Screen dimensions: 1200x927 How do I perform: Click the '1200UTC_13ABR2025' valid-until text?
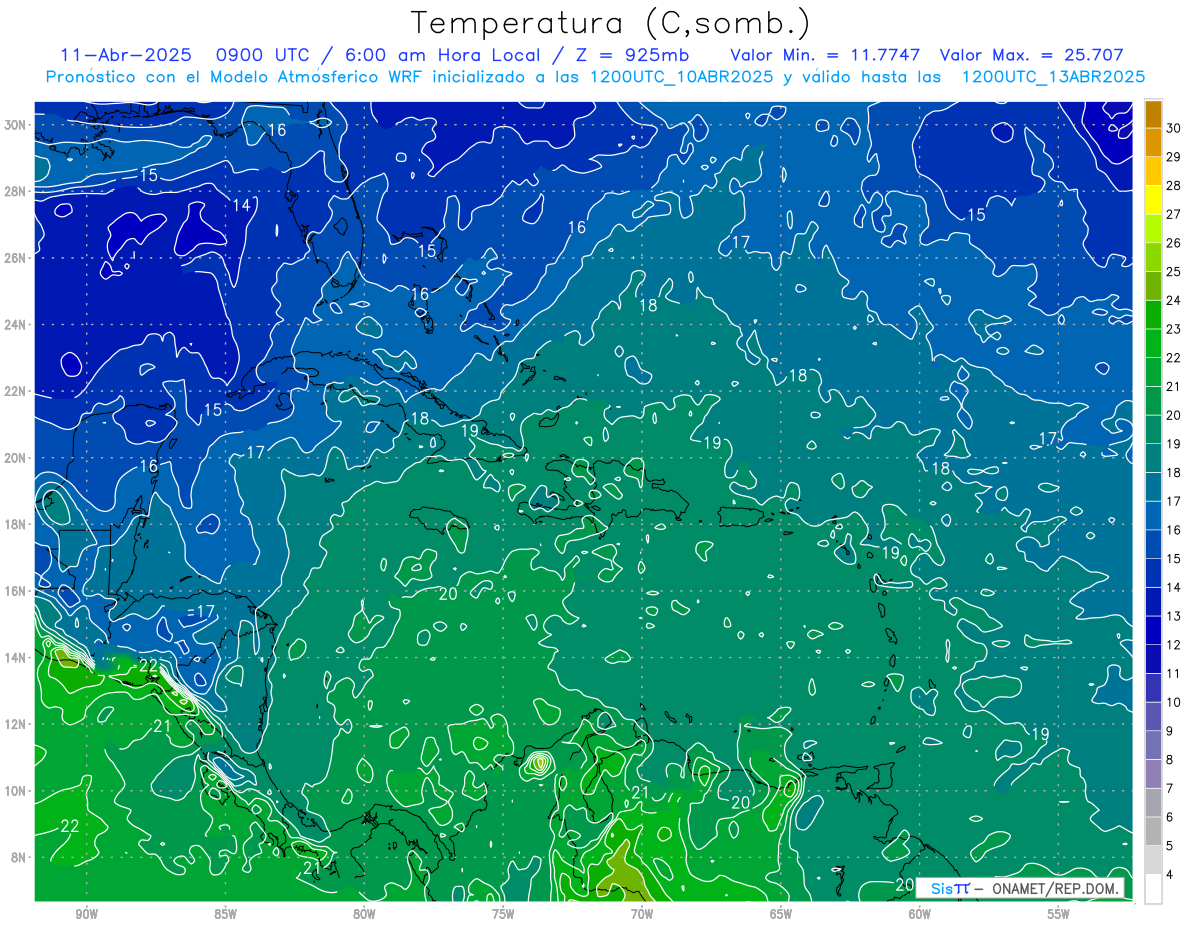tap(1053, 77)
